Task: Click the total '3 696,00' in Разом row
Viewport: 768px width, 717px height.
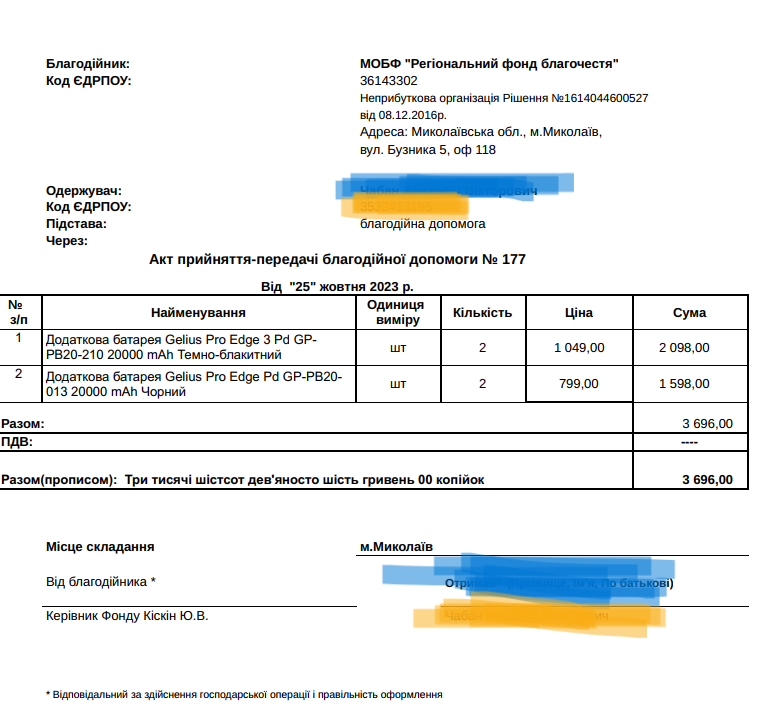Action: (707, 424)
